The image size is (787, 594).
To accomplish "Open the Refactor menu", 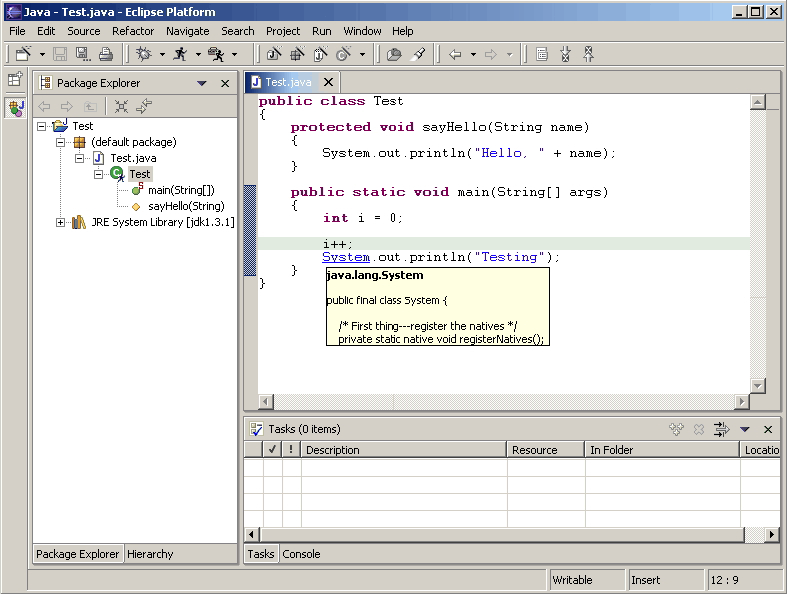I will coord(133,31).
